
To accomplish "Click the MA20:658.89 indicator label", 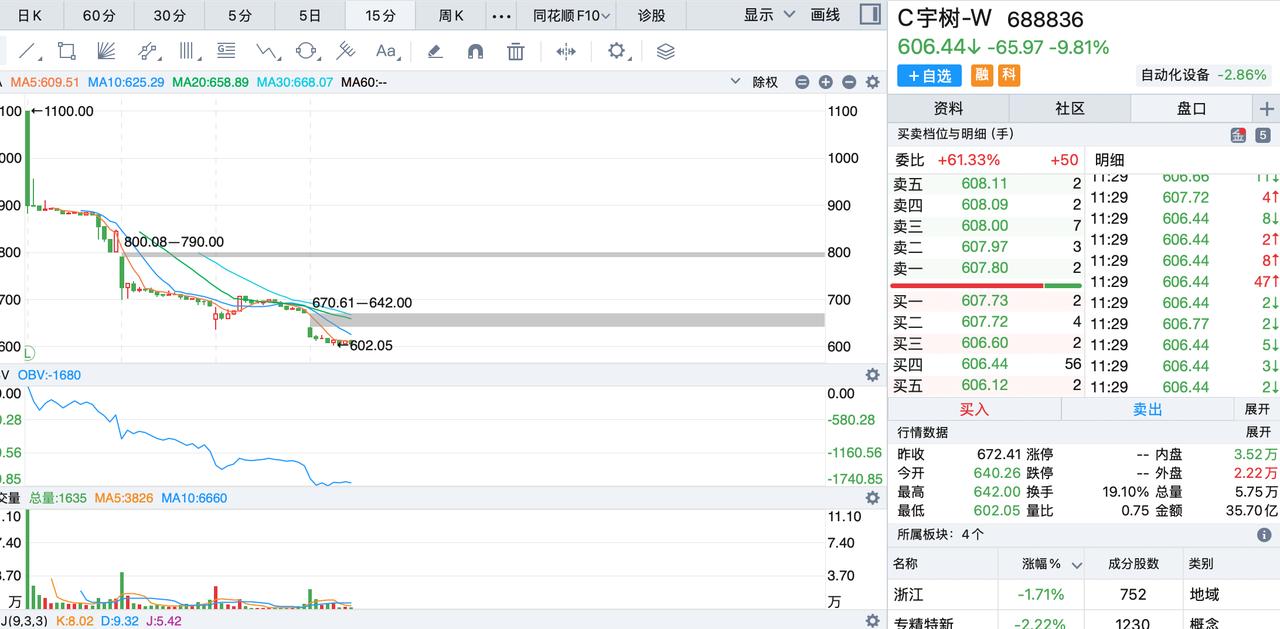I will point(210,82).
